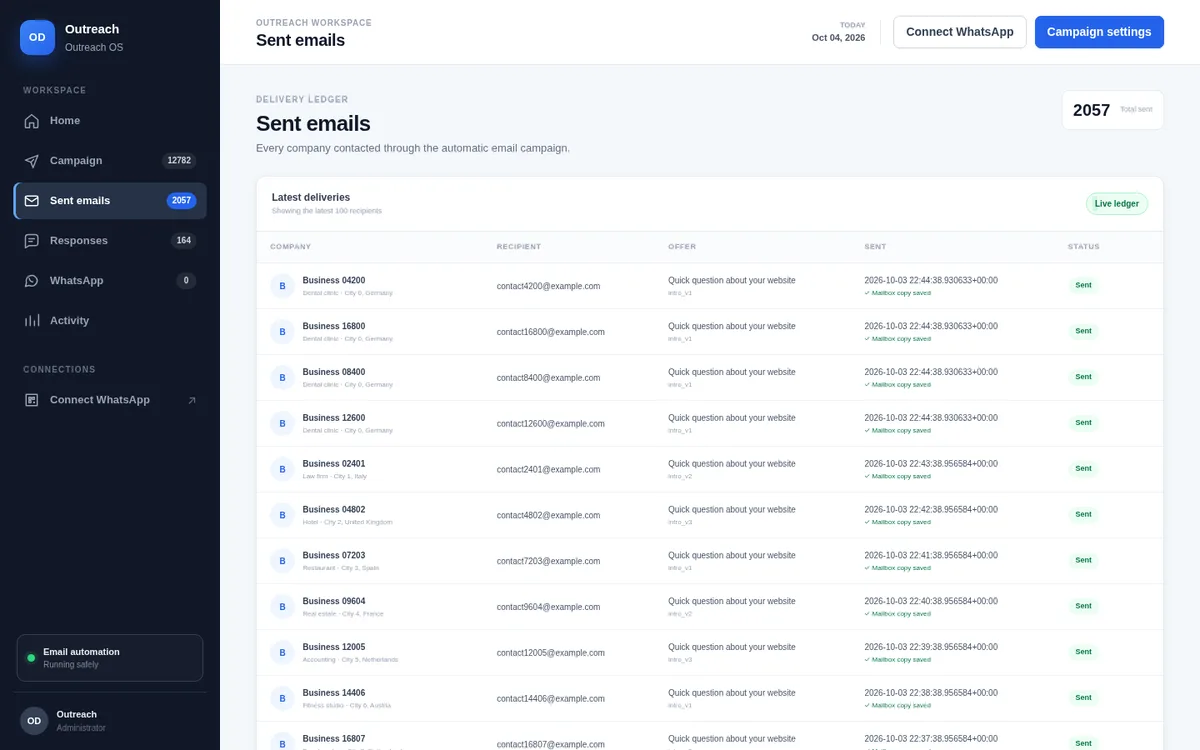Click the OD Outreach logo badge
This screenshot has width=1200, height=750.
(37, 37)
